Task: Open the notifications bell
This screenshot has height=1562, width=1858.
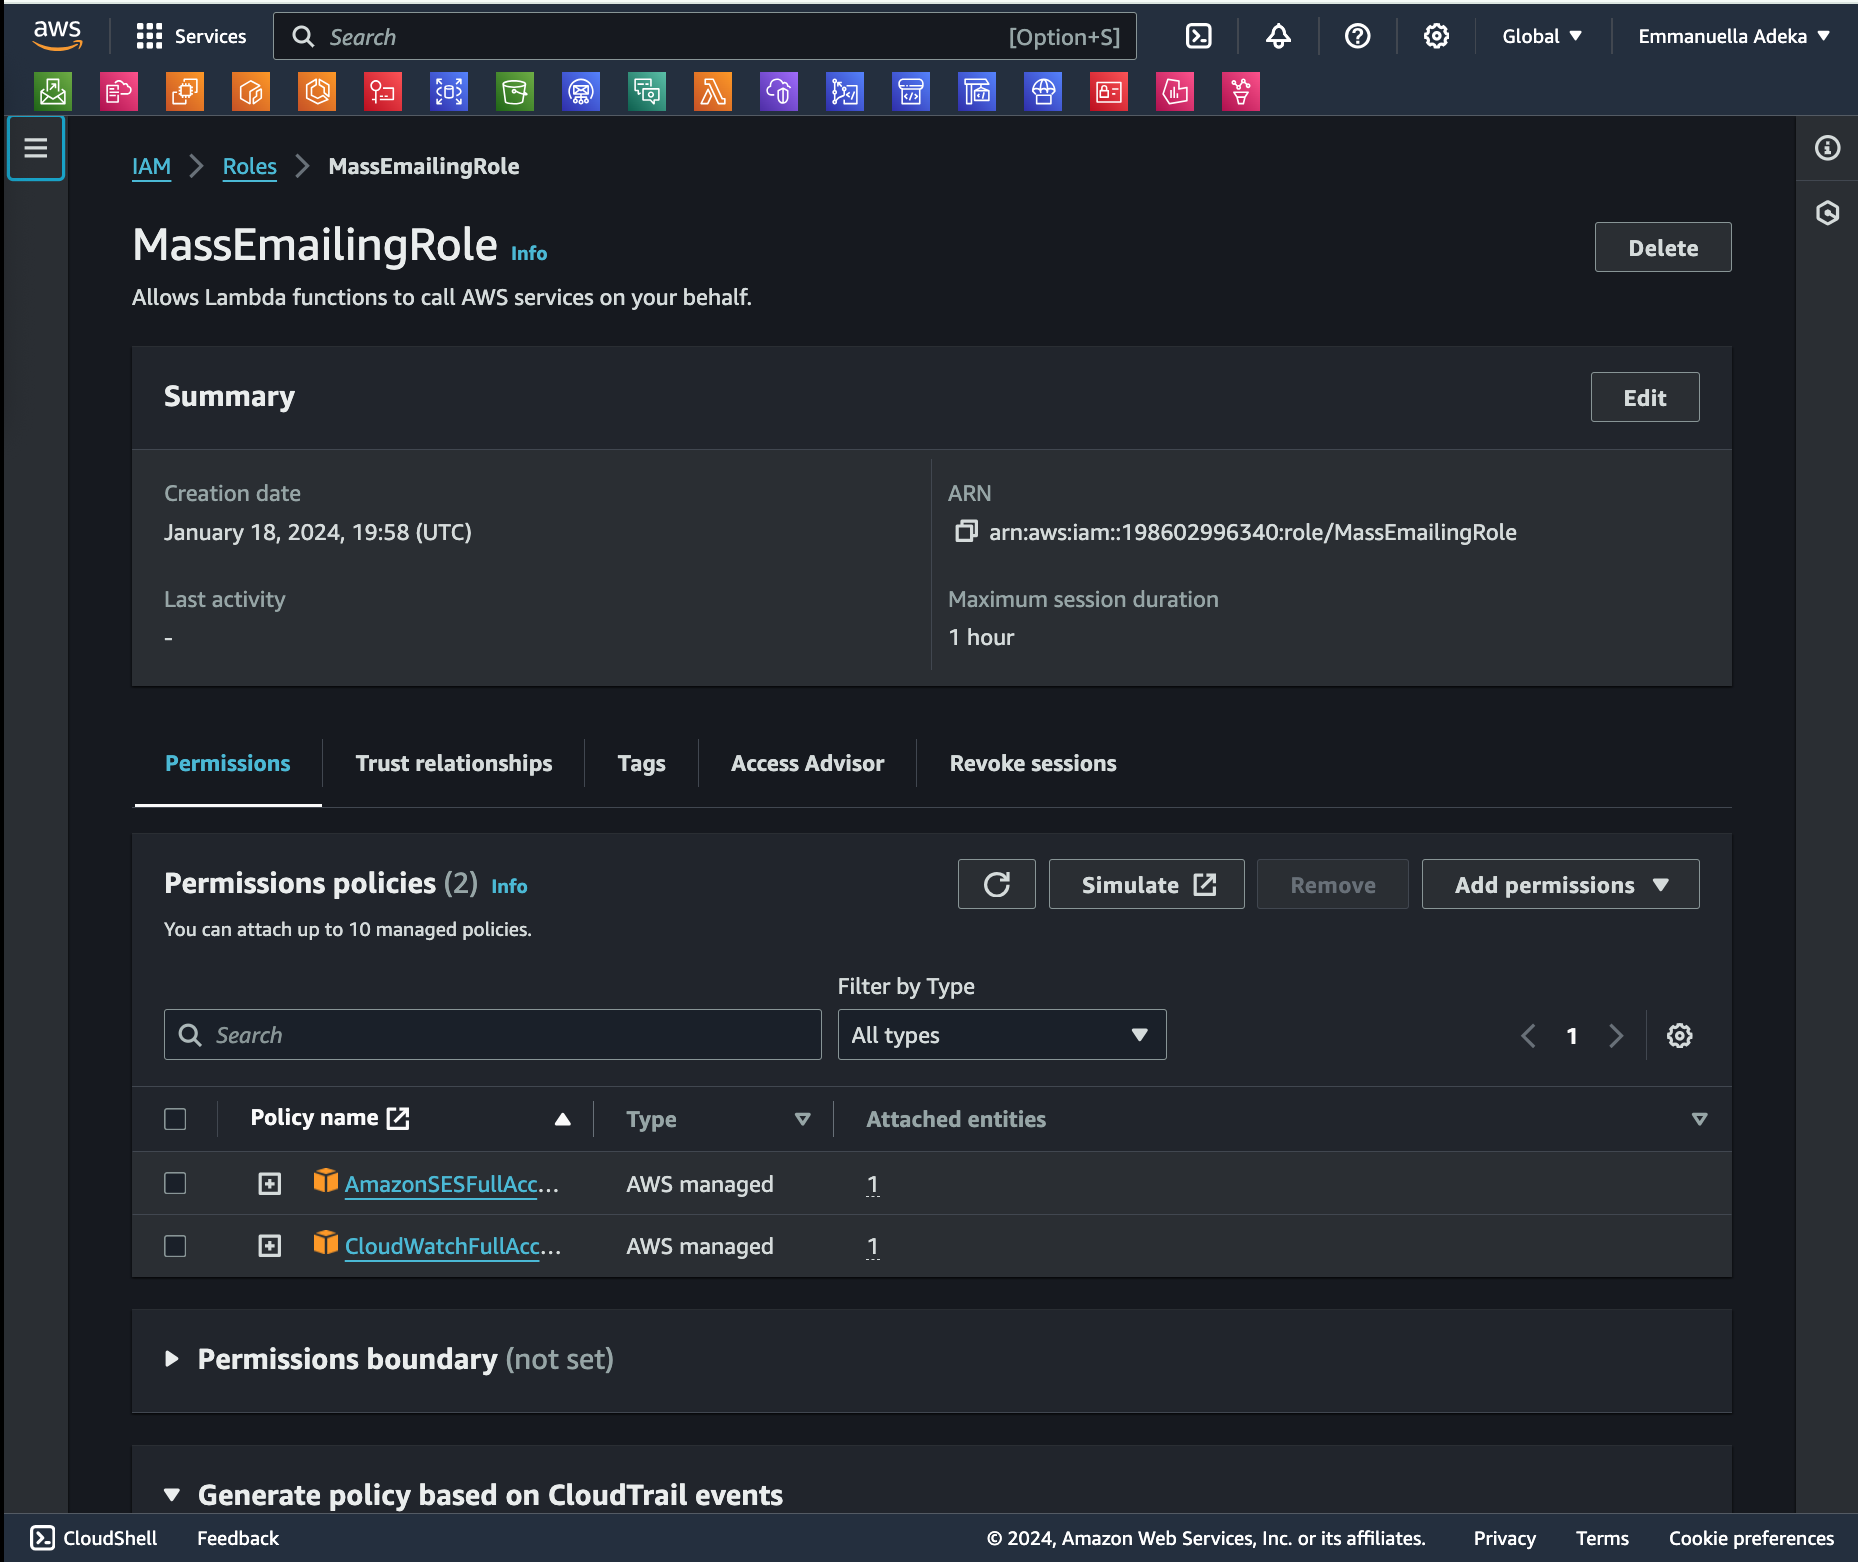Action: point(1278,36)
